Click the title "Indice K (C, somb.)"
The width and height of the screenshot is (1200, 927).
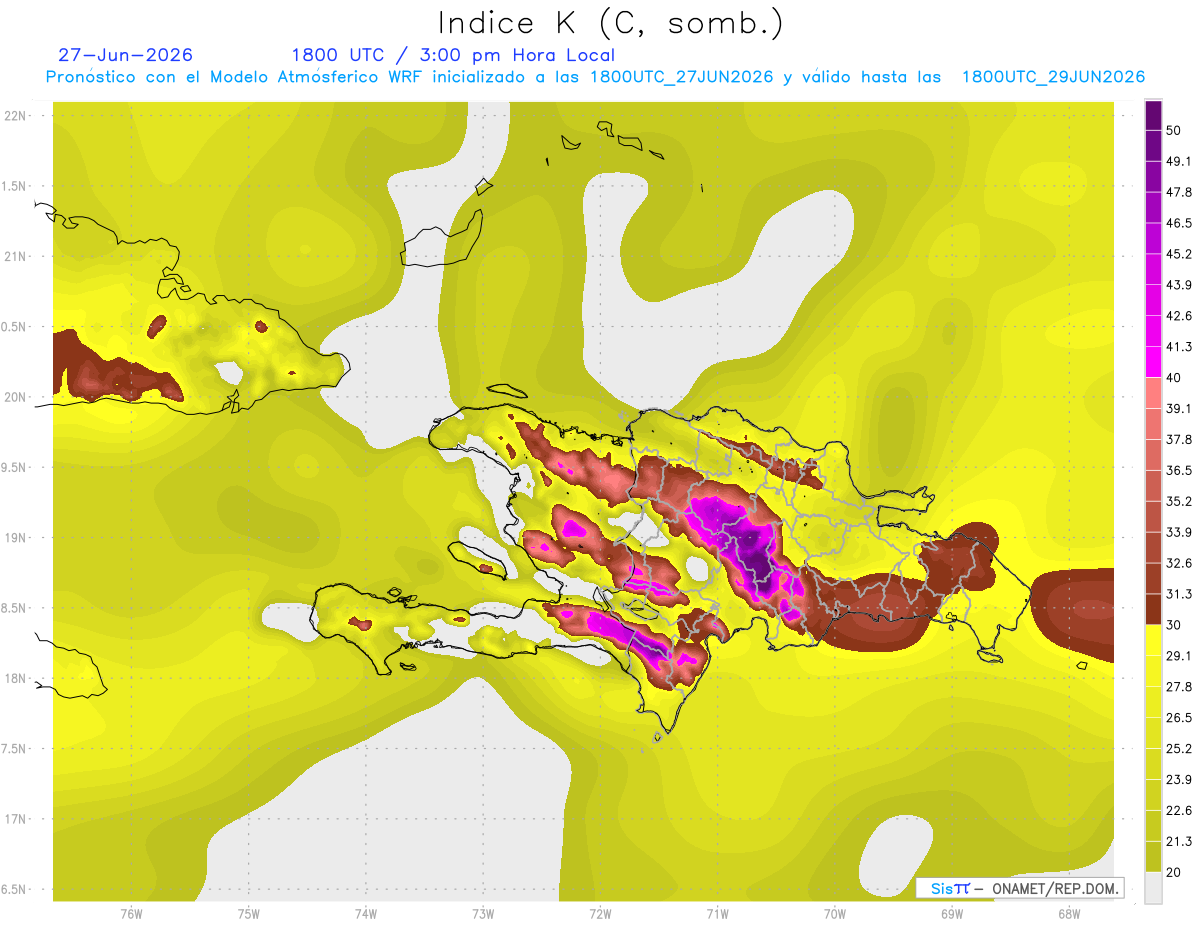click(x=610, y=22)
